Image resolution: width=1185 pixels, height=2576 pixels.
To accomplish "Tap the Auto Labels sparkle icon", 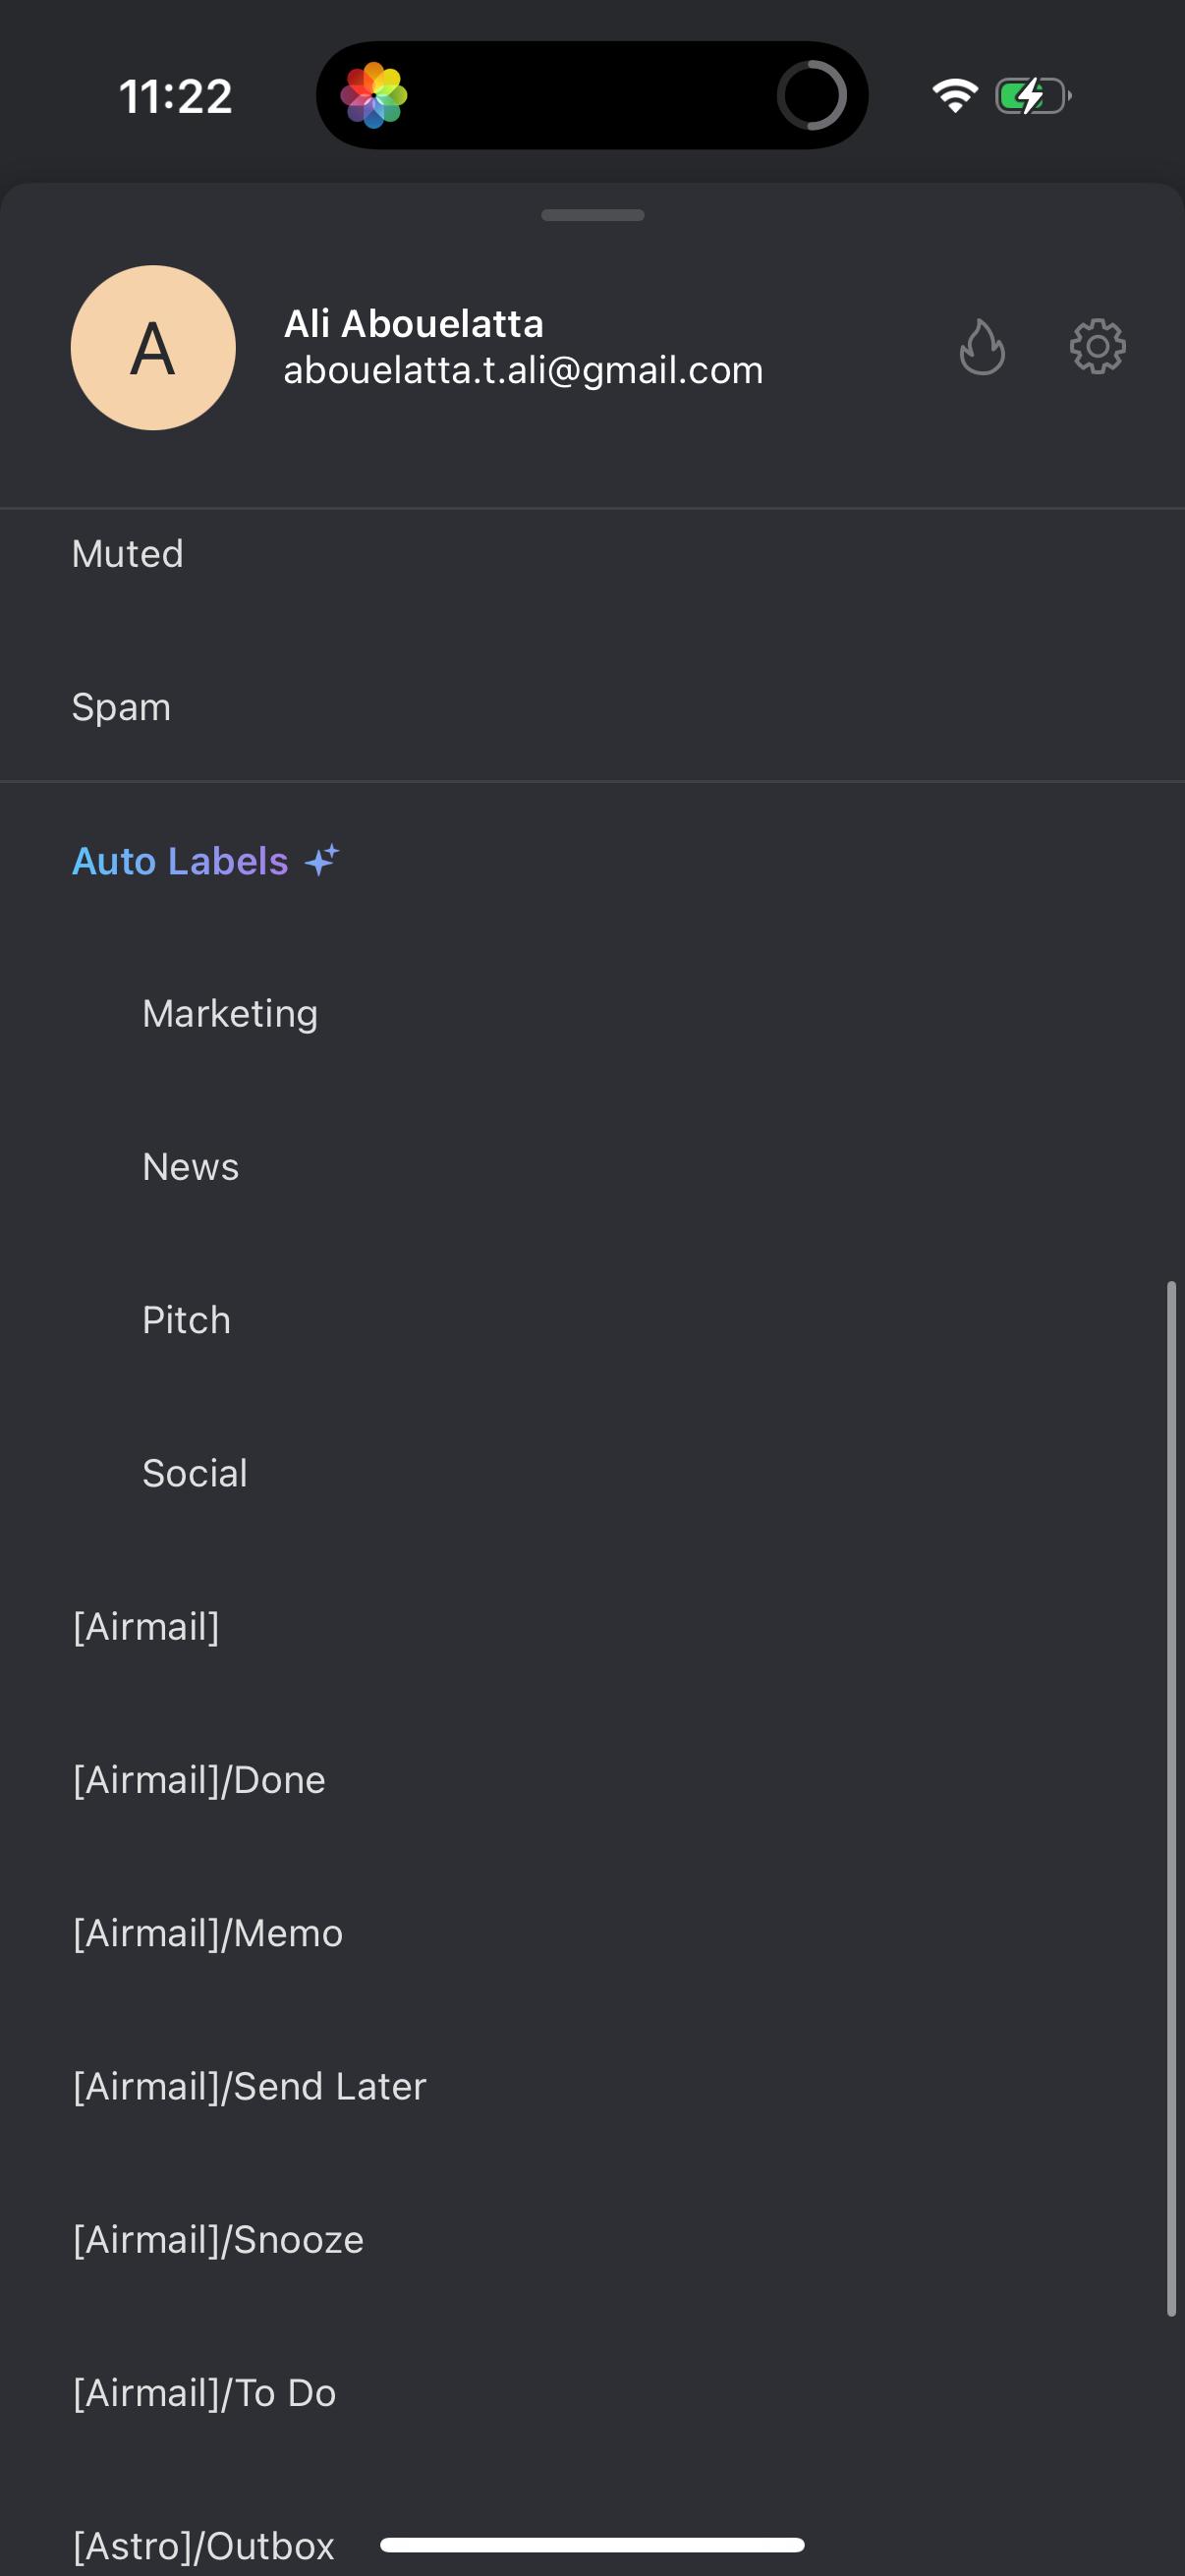I will click(322, 860).
